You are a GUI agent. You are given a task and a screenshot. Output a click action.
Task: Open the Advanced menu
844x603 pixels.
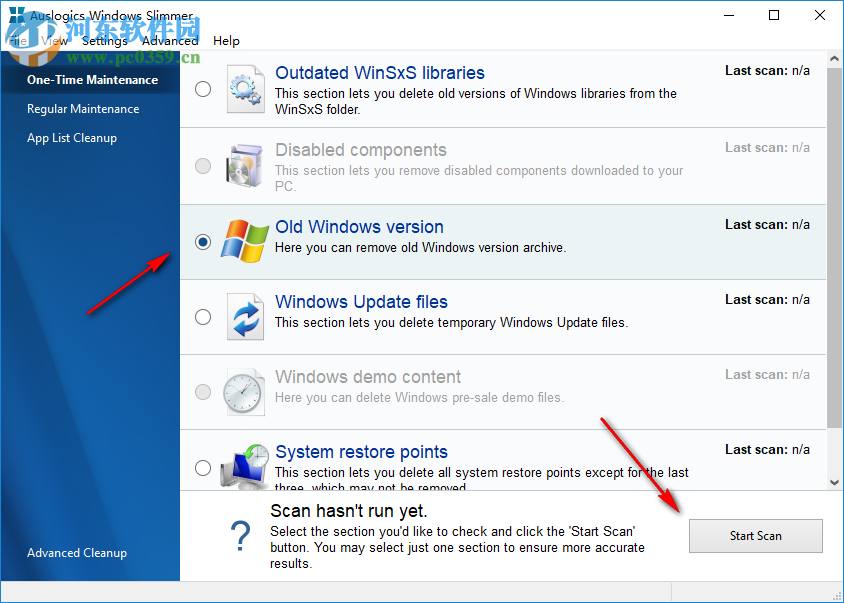pos(170,41)
